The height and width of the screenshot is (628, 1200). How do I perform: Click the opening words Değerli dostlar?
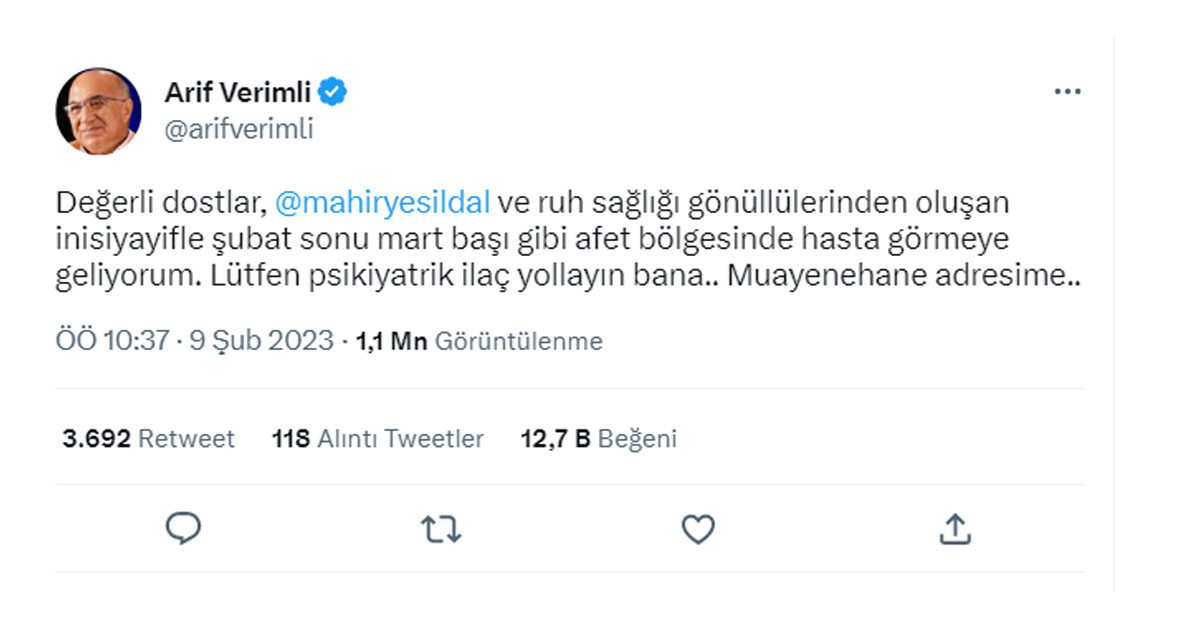(x=159, y=203)
